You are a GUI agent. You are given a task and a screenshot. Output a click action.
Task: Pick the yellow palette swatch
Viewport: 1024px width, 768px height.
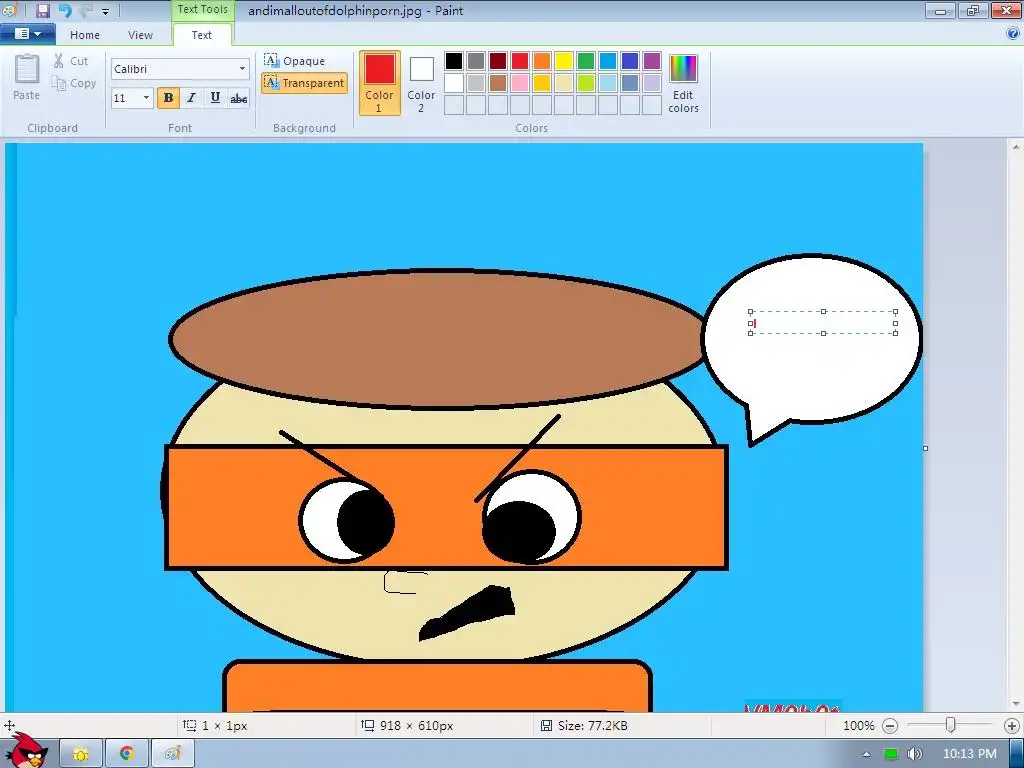(564, 61)
